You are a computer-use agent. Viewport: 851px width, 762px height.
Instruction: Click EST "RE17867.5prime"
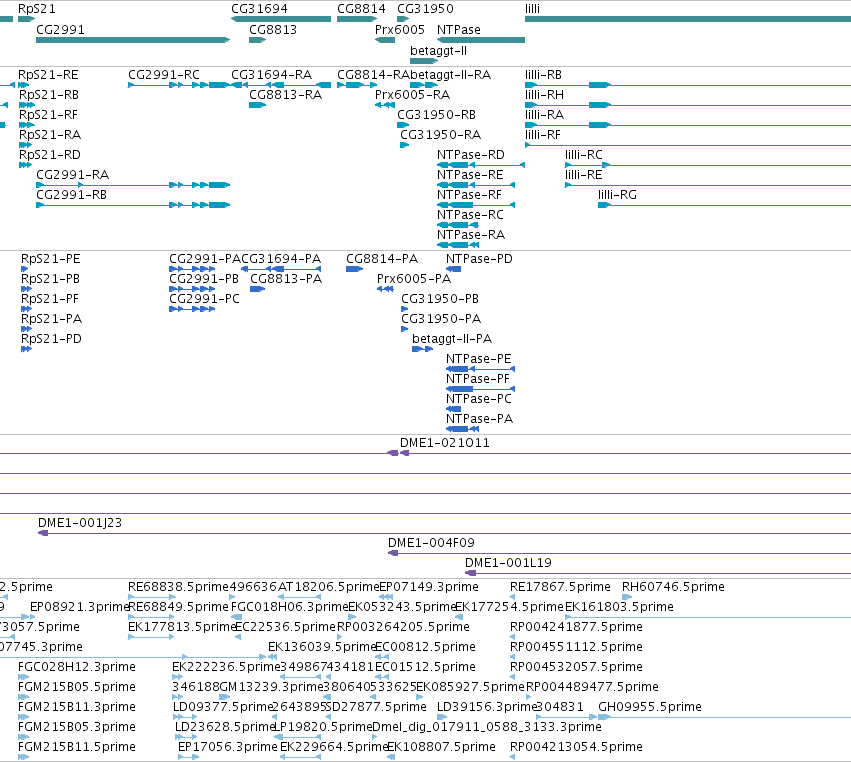[x=561, y=587]
